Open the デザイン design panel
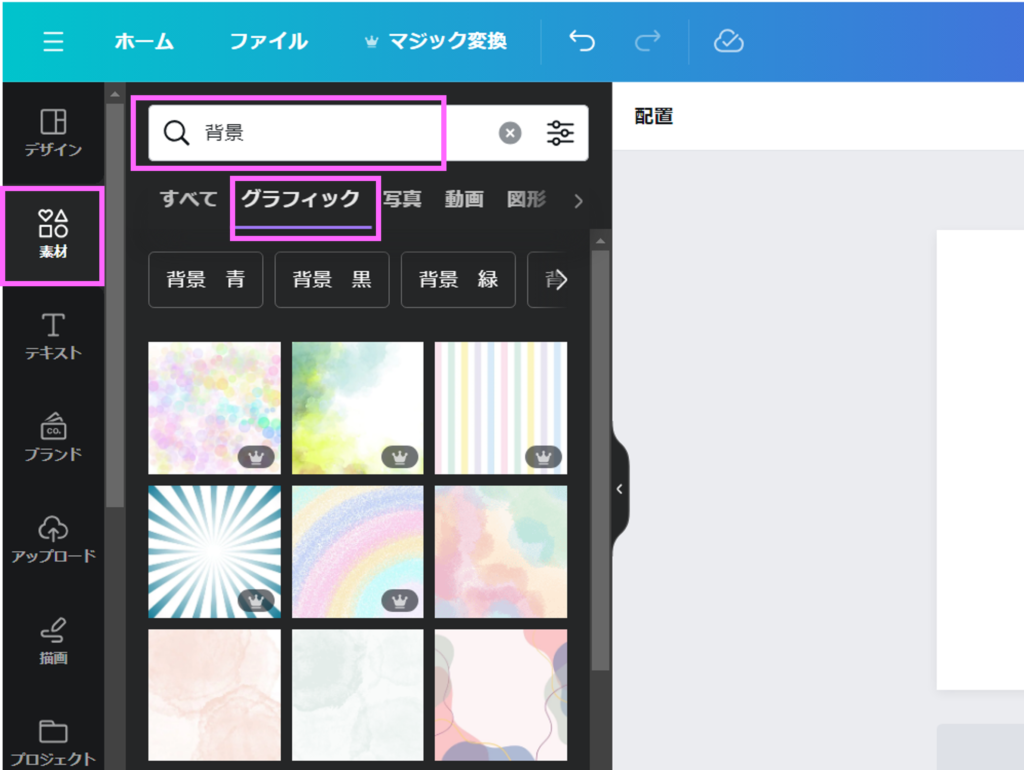This screenshot has width=1024, height=770. [53, 133]
